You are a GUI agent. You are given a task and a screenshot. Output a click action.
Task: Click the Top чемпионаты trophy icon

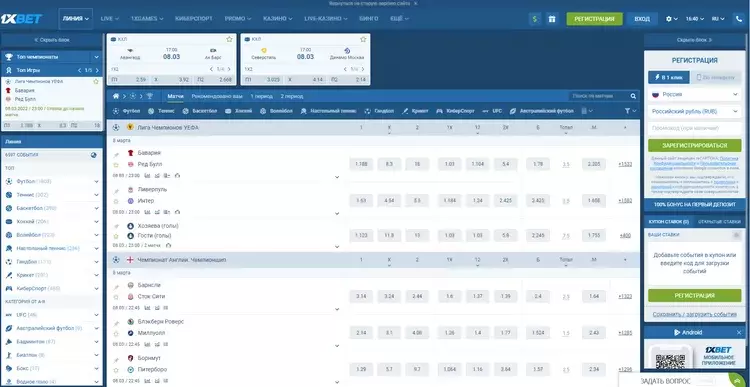[x=9, y=57]
